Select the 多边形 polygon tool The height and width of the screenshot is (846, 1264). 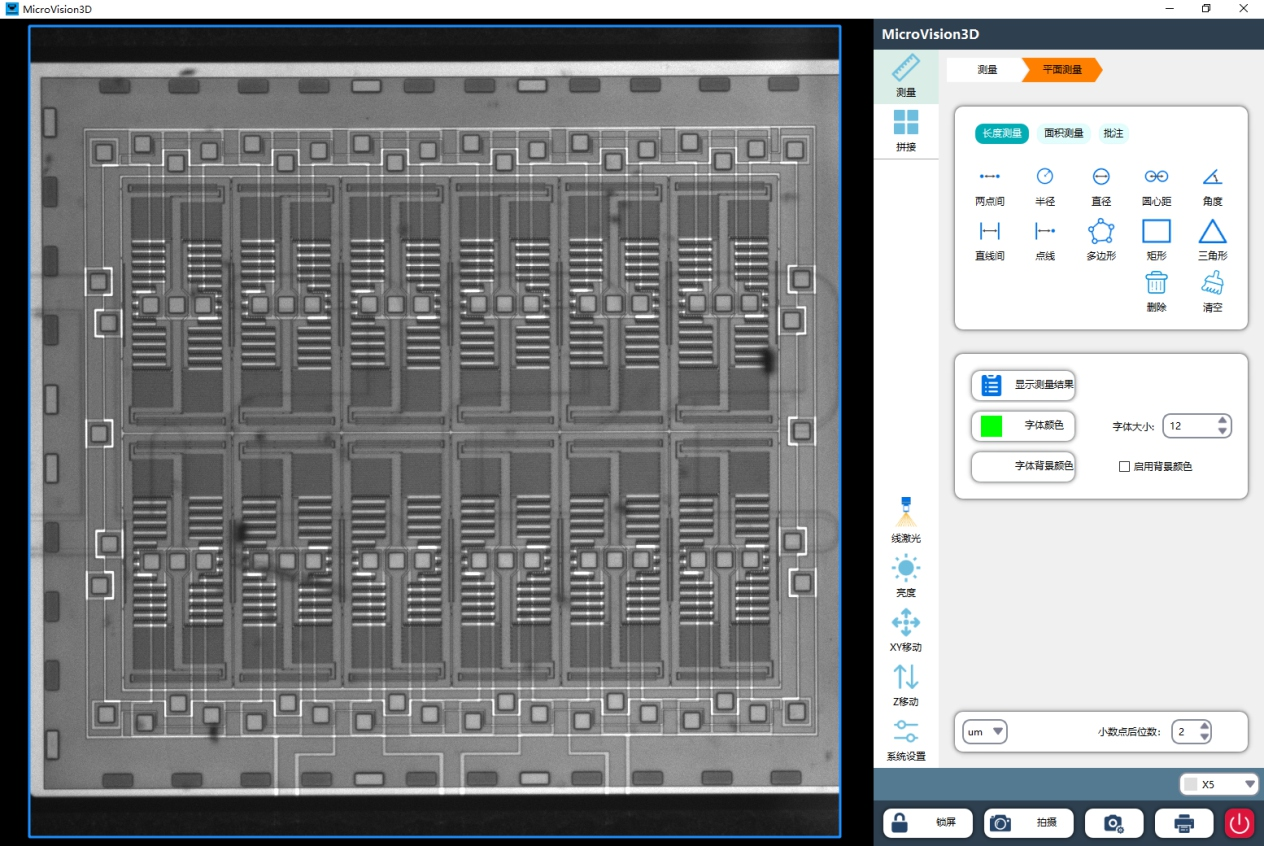[x=1101, y=241]
